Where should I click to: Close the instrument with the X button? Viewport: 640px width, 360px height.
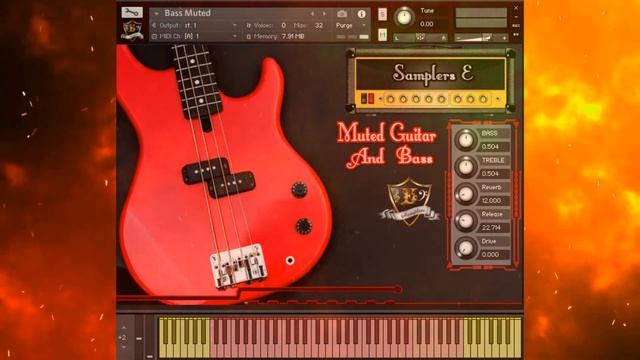516,8
